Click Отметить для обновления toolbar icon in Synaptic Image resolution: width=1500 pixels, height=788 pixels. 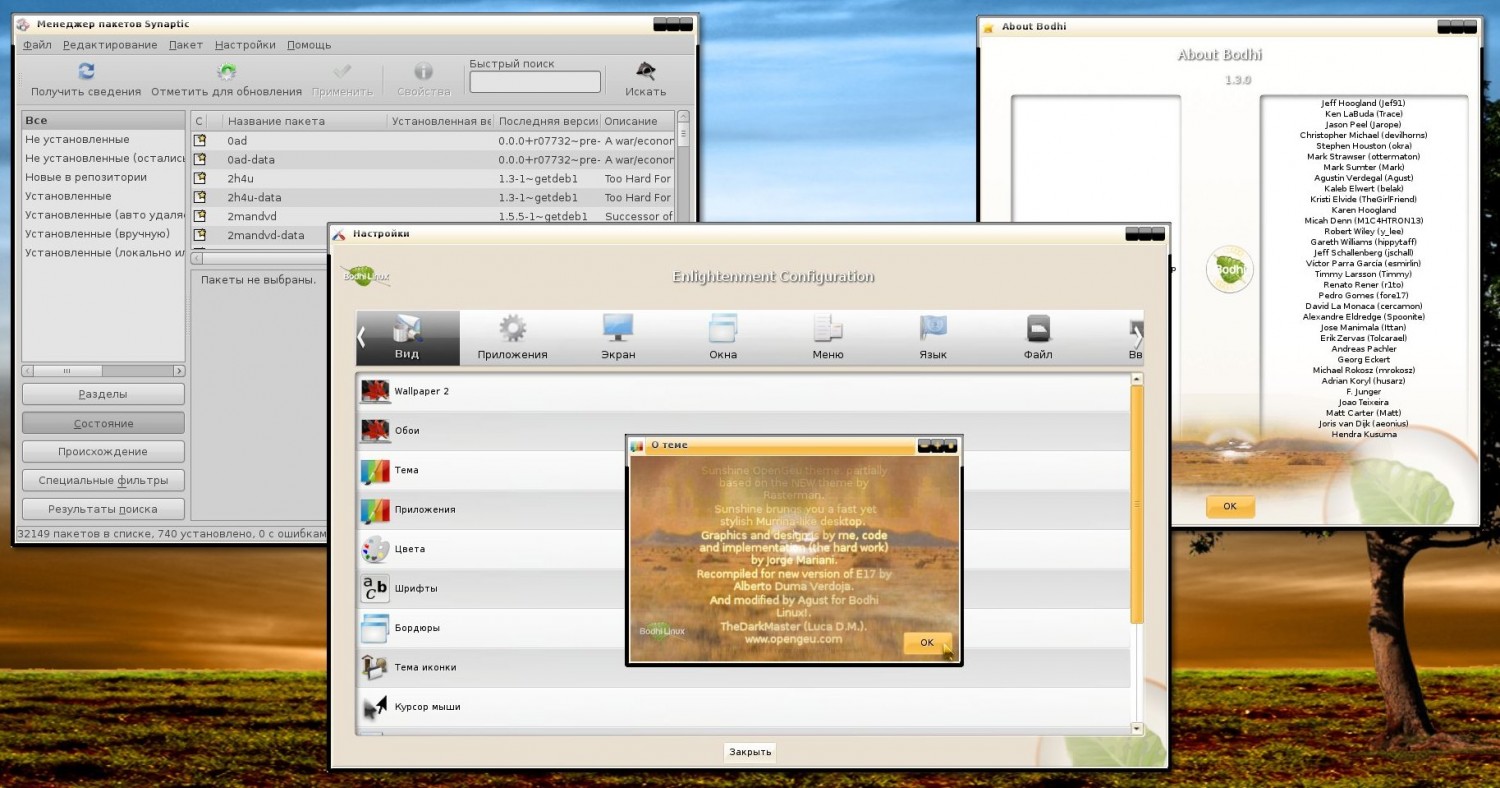coord(227,71)
